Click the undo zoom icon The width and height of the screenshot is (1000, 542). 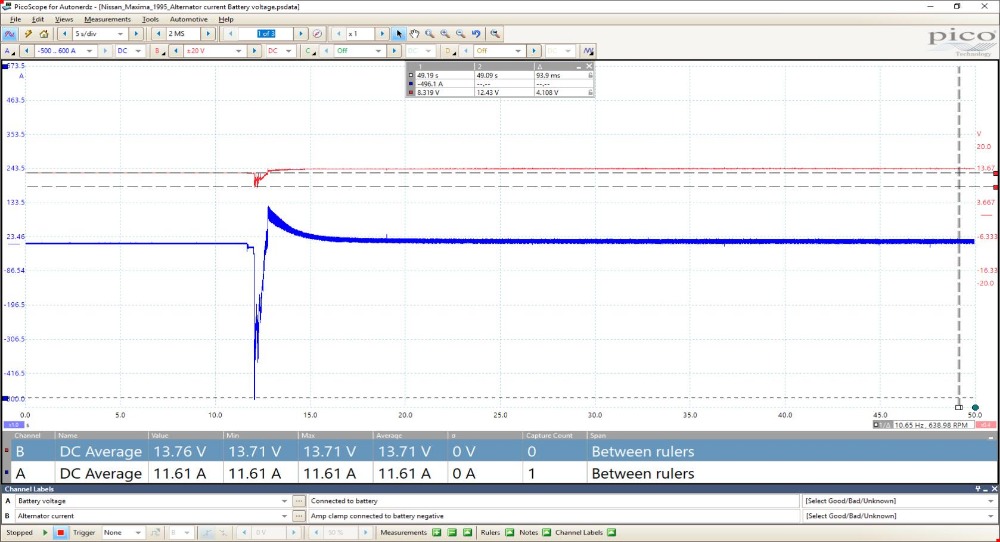476,34
